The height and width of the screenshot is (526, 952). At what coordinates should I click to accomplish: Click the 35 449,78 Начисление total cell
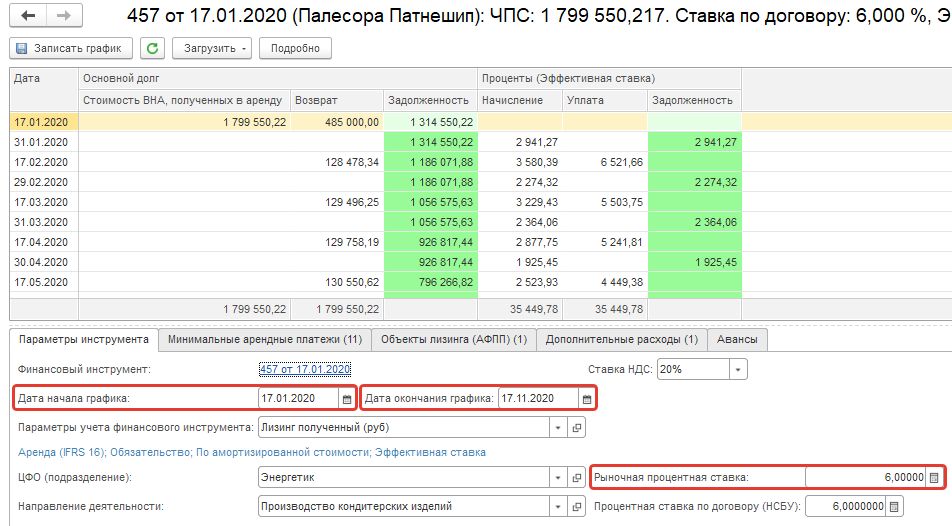coord(520,309)
